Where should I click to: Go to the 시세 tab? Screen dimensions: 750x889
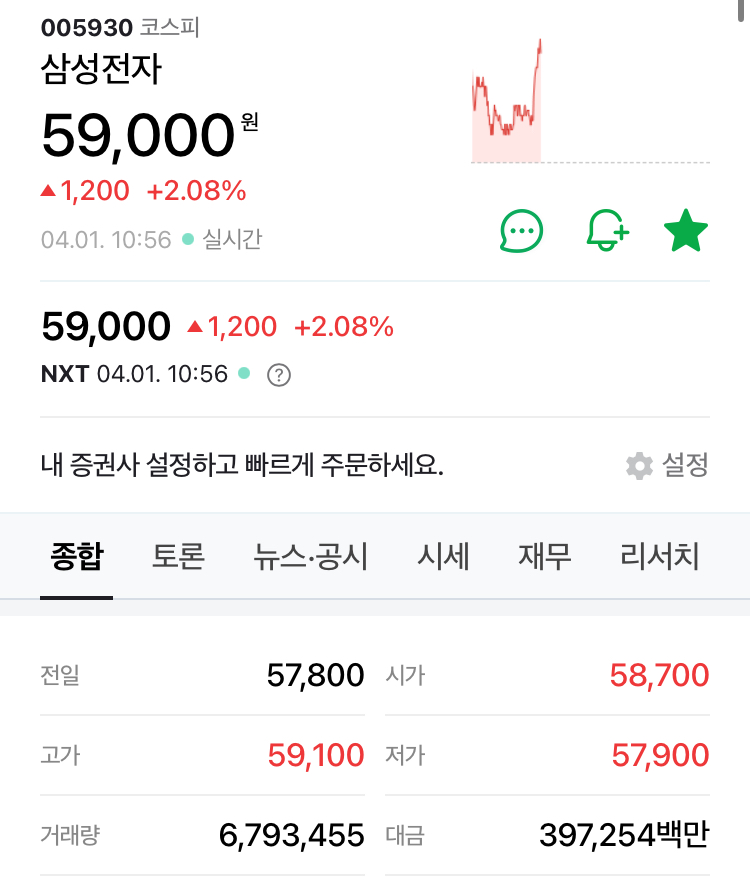pos(443,556)
